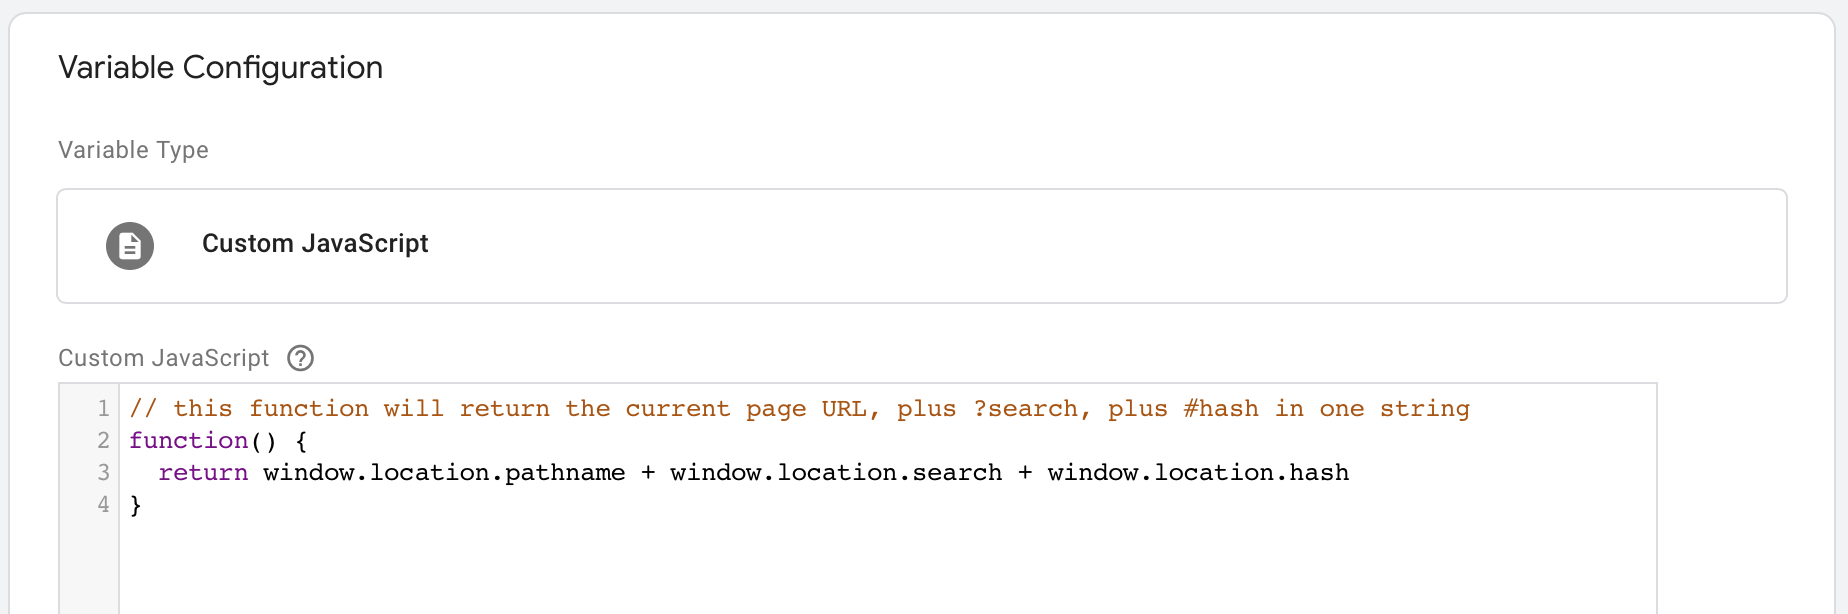
Task: Click line number 2 in gutter
Action: coord(103,440)
